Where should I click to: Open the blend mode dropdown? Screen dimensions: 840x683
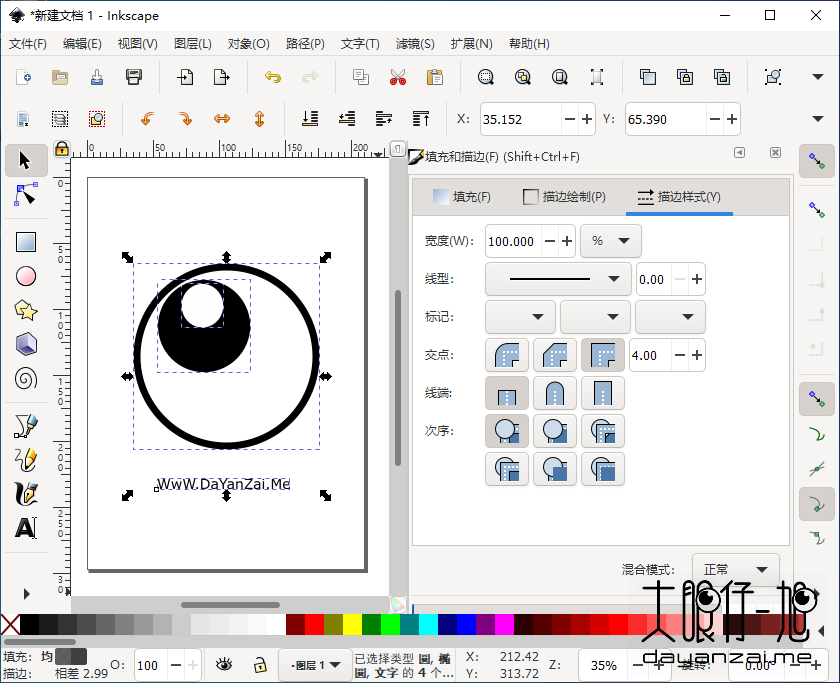click(x=736, y=569)
